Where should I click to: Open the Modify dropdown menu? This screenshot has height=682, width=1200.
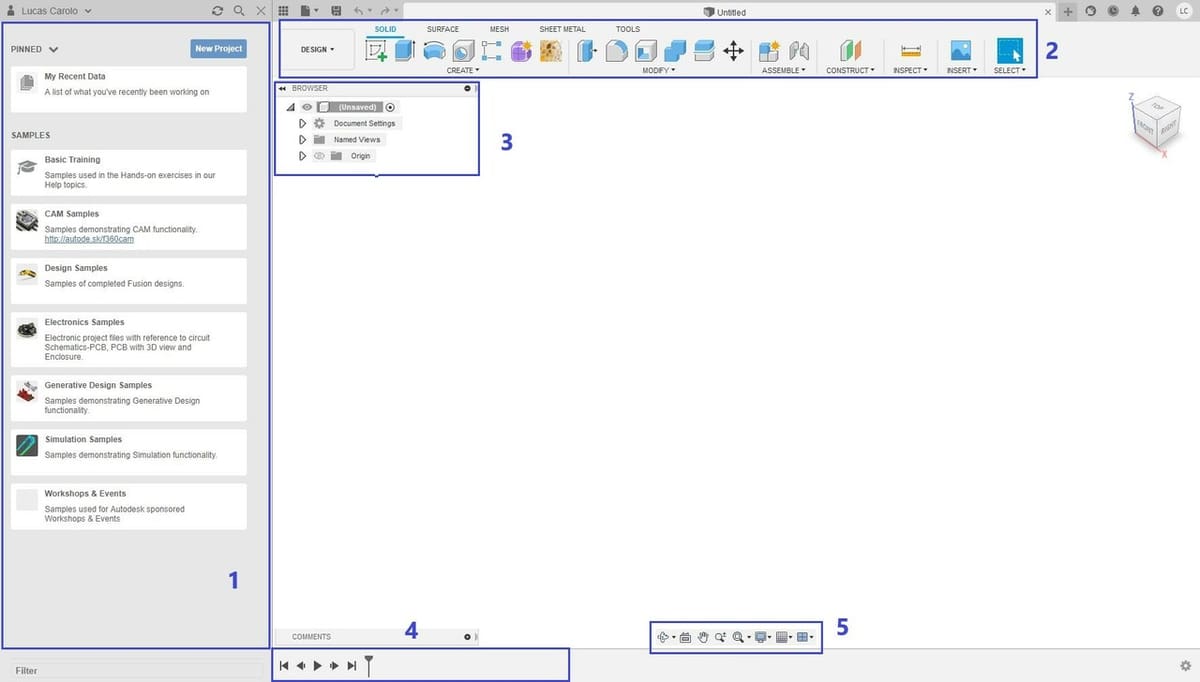click(x=659, y=70)
